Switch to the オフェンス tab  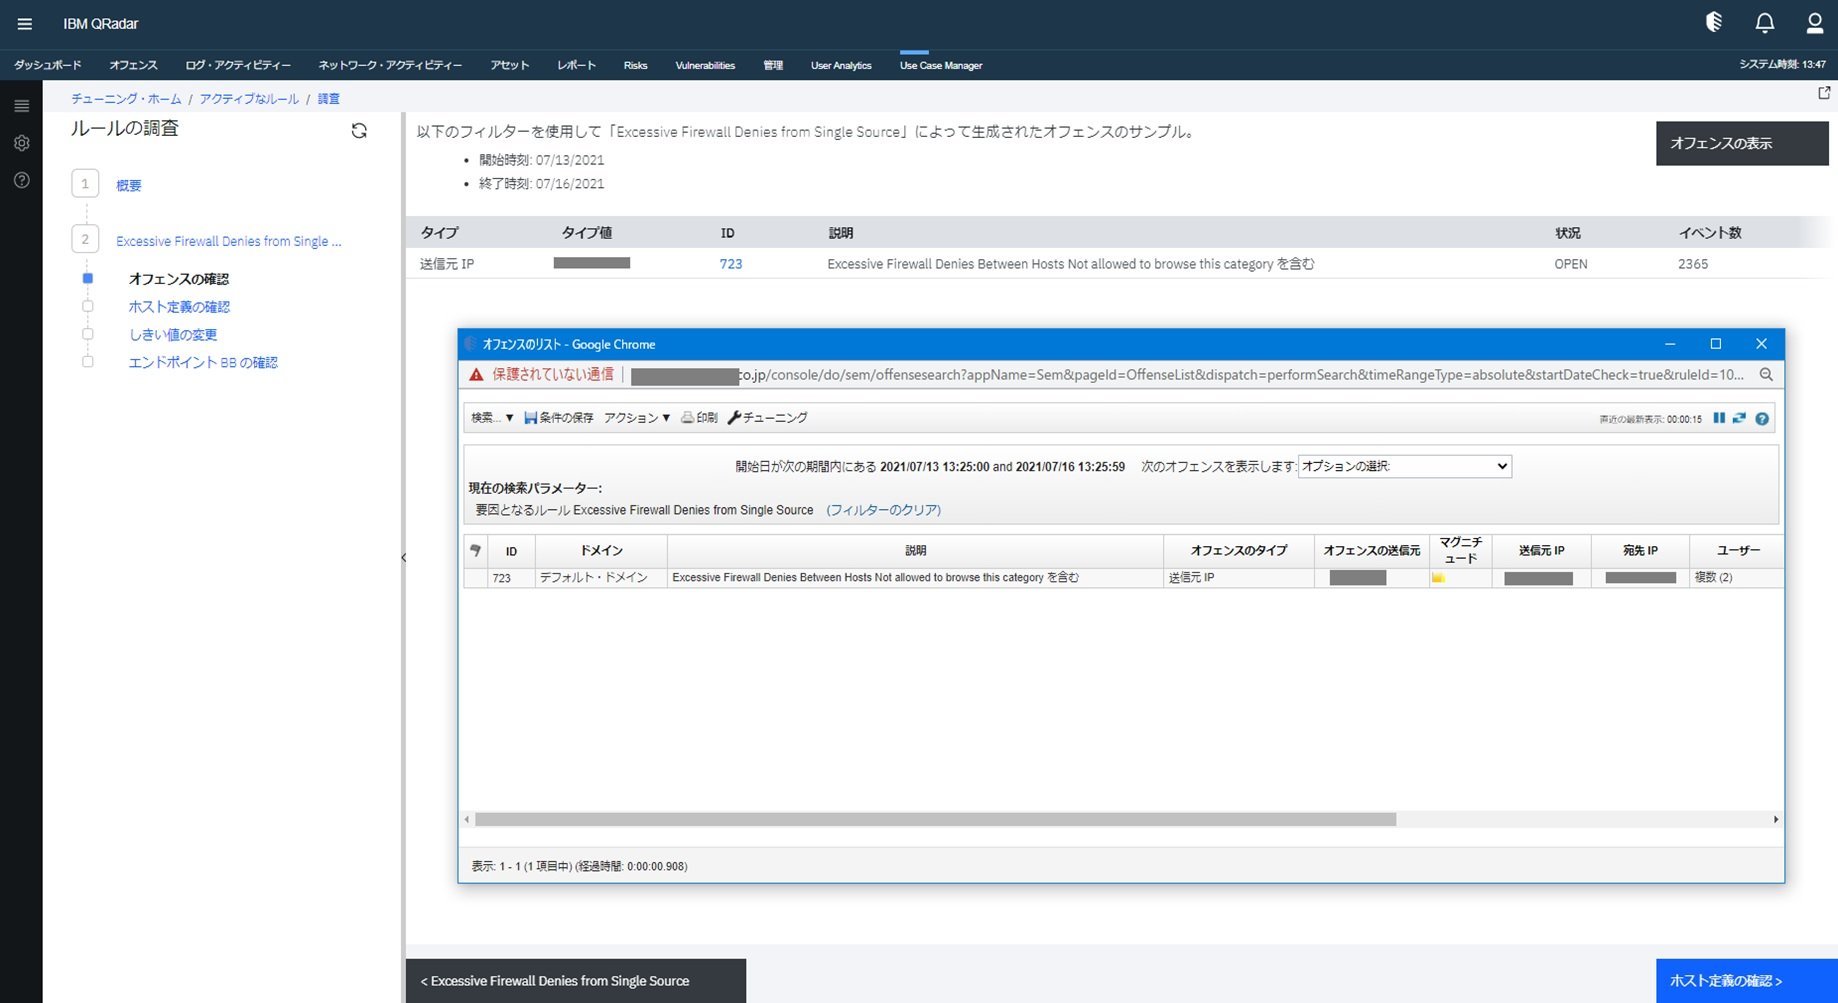click(133, 65)
